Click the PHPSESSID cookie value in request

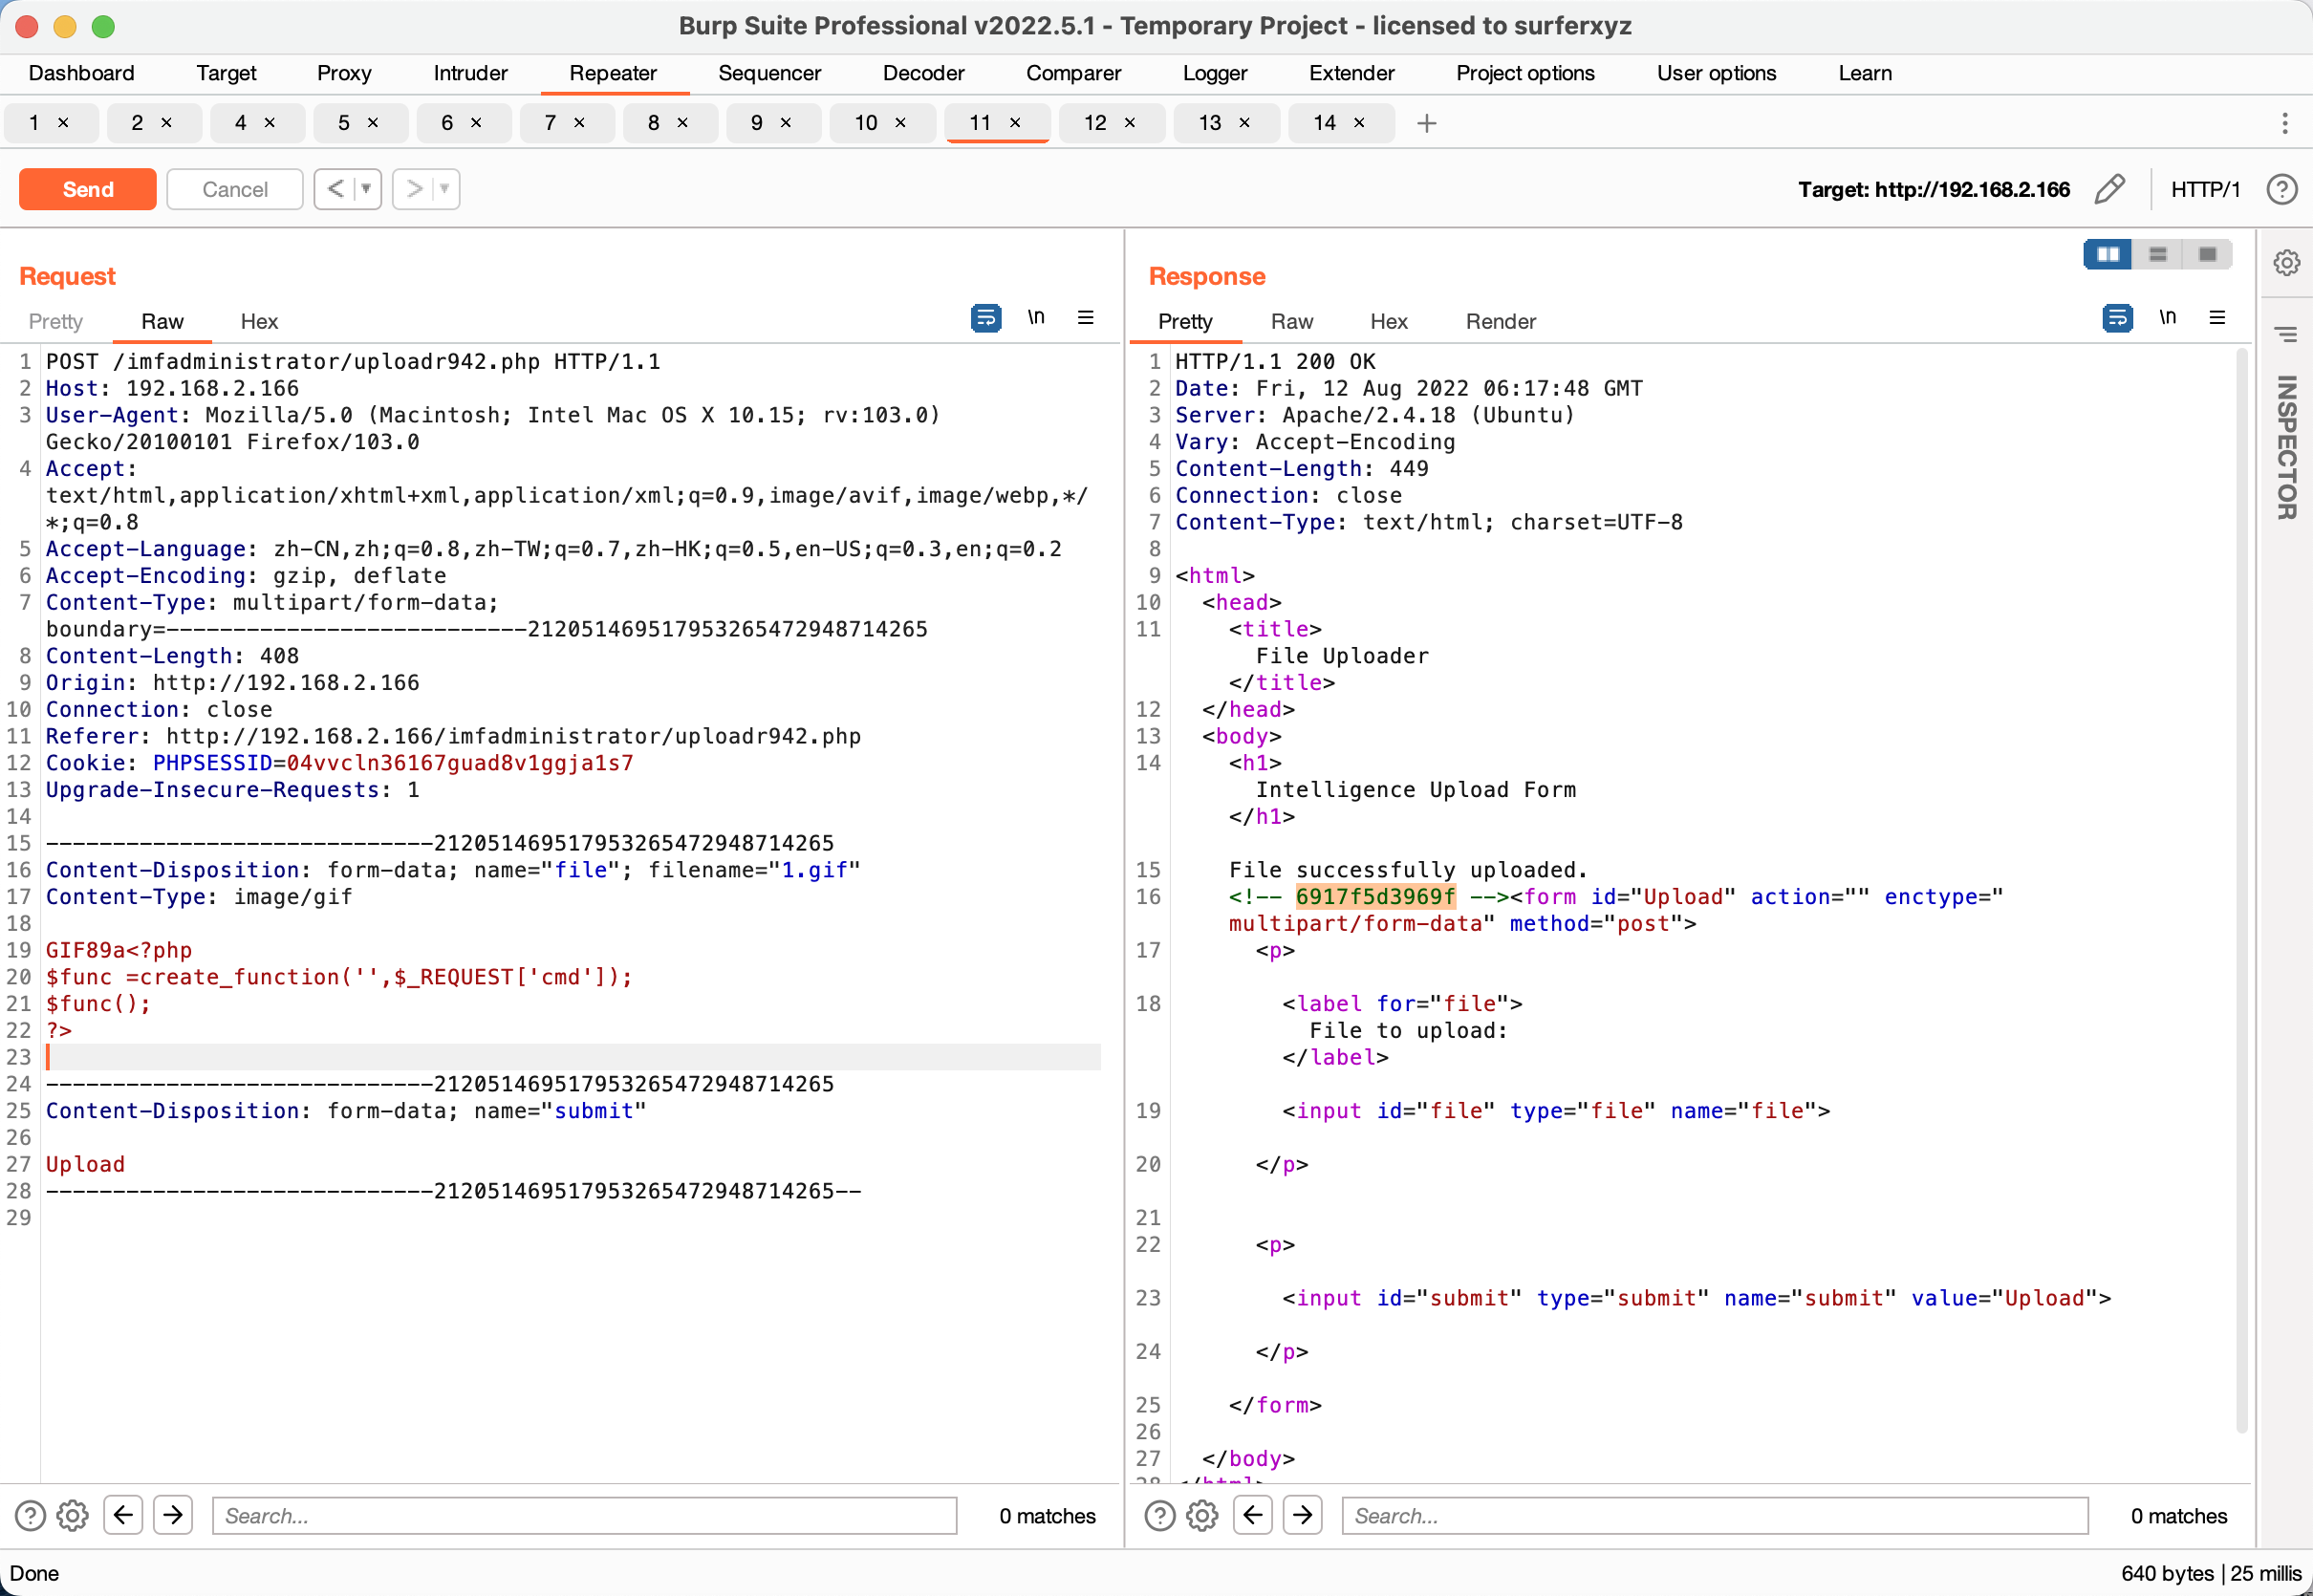coord(460,763)
